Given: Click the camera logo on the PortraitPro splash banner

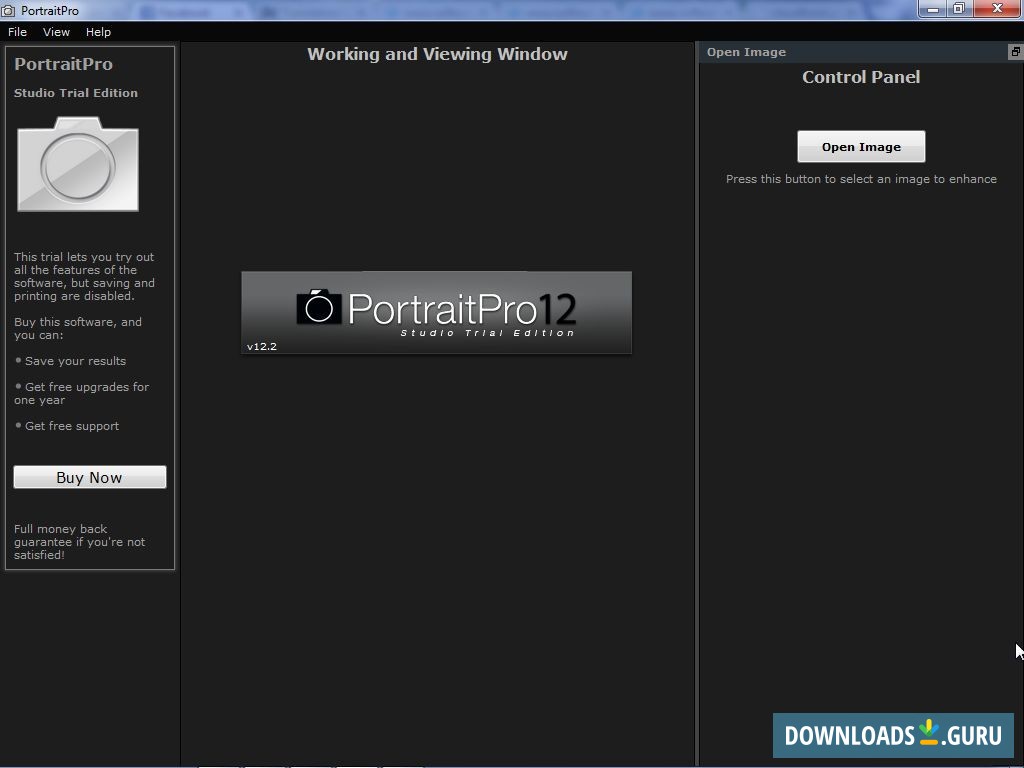Looking at the screenshot, I should click(317, 310).
